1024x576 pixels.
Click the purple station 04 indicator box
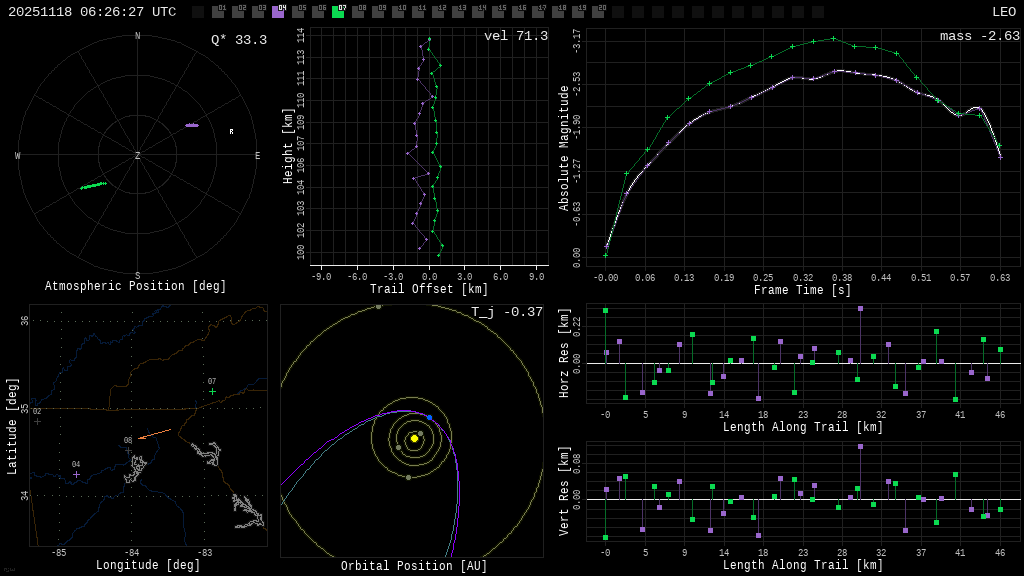click(x=278, y=12)
